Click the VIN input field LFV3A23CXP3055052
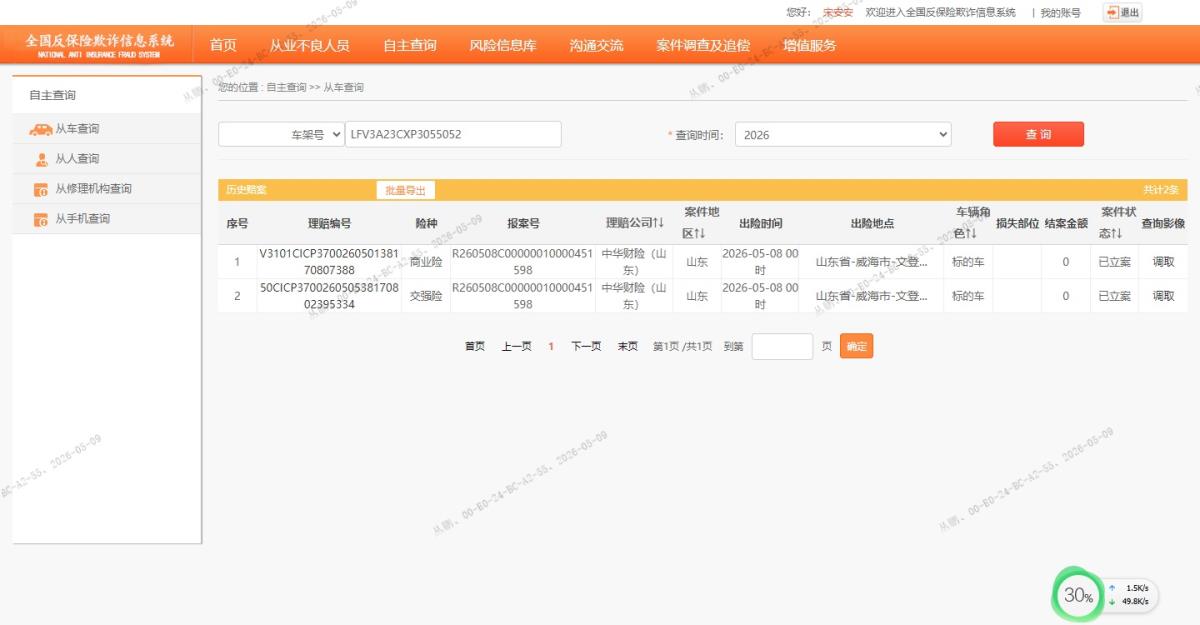The image size is (1200, 625). tap(453, 134)
